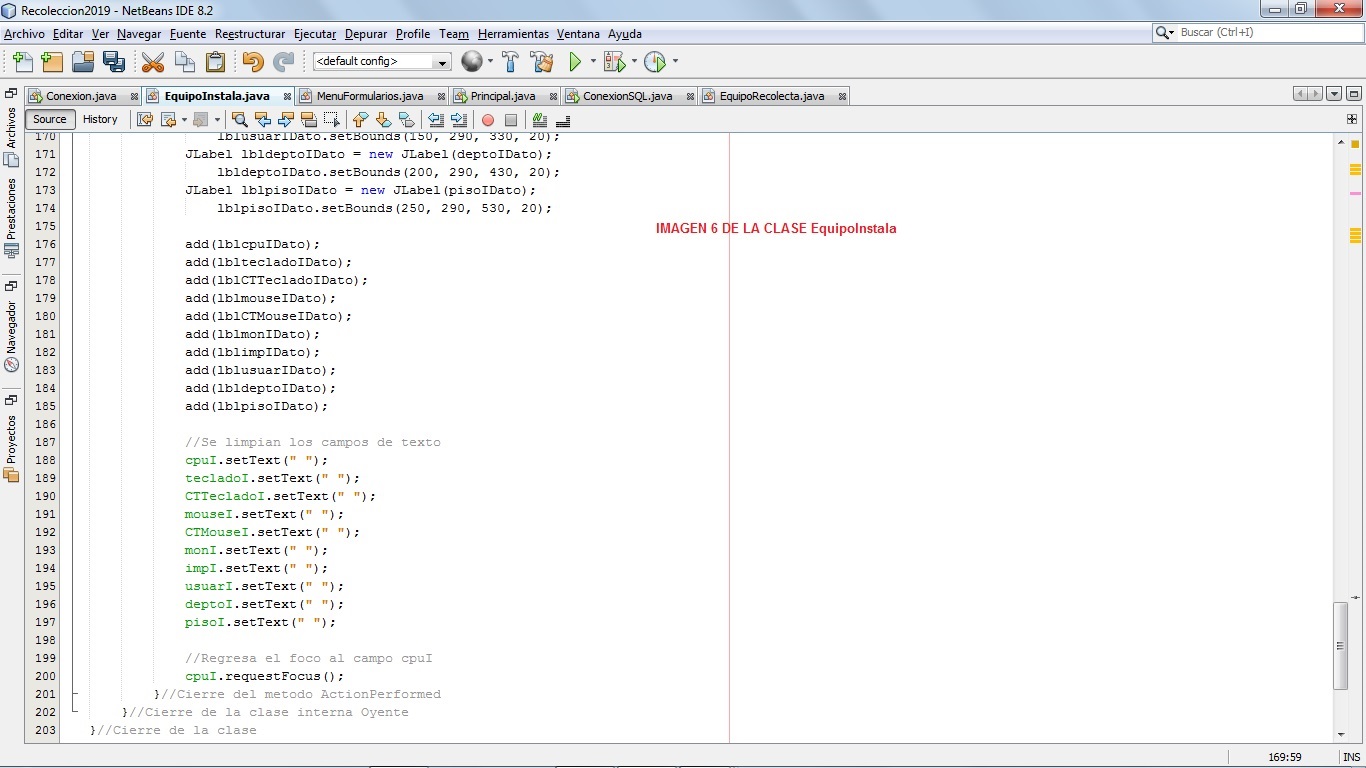Expand the back-navigation history dropdown arrow
This screenshot has width=1366, height=768.
(184, 120)
